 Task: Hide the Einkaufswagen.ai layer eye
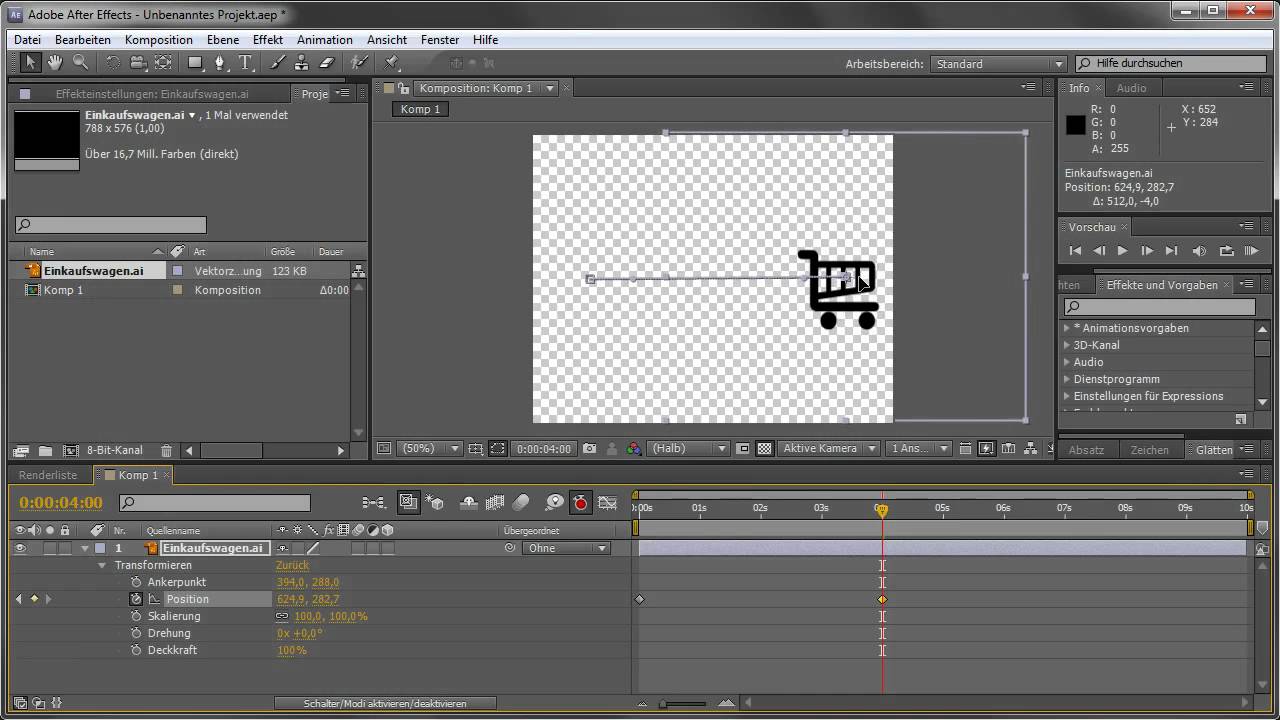point(20,548)
